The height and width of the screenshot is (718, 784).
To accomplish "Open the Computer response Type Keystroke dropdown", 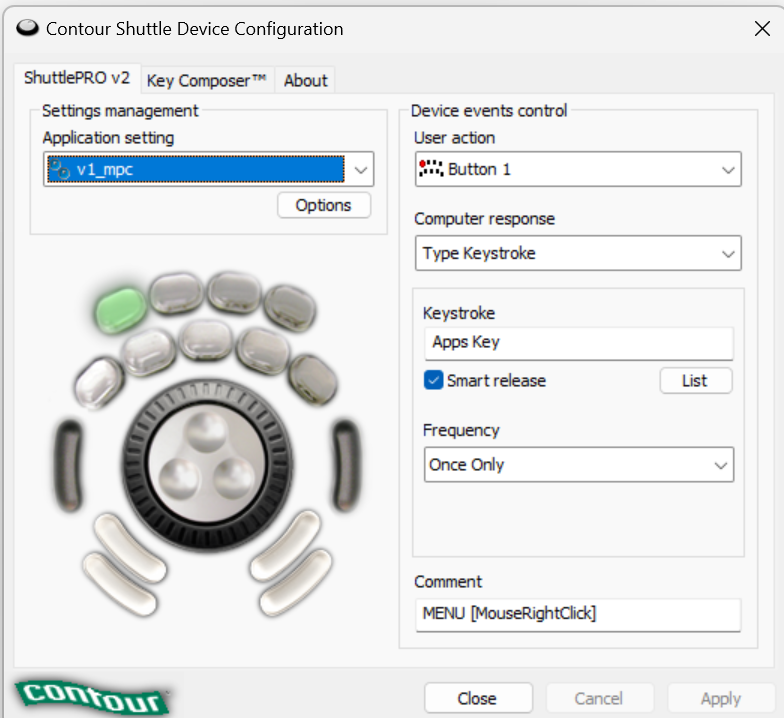I will click(x=578, y=253).
